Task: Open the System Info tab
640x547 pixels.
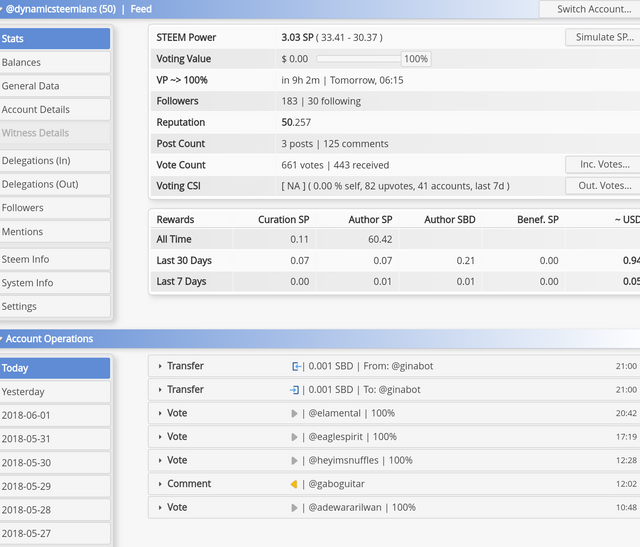Action: tap(55, 283)
